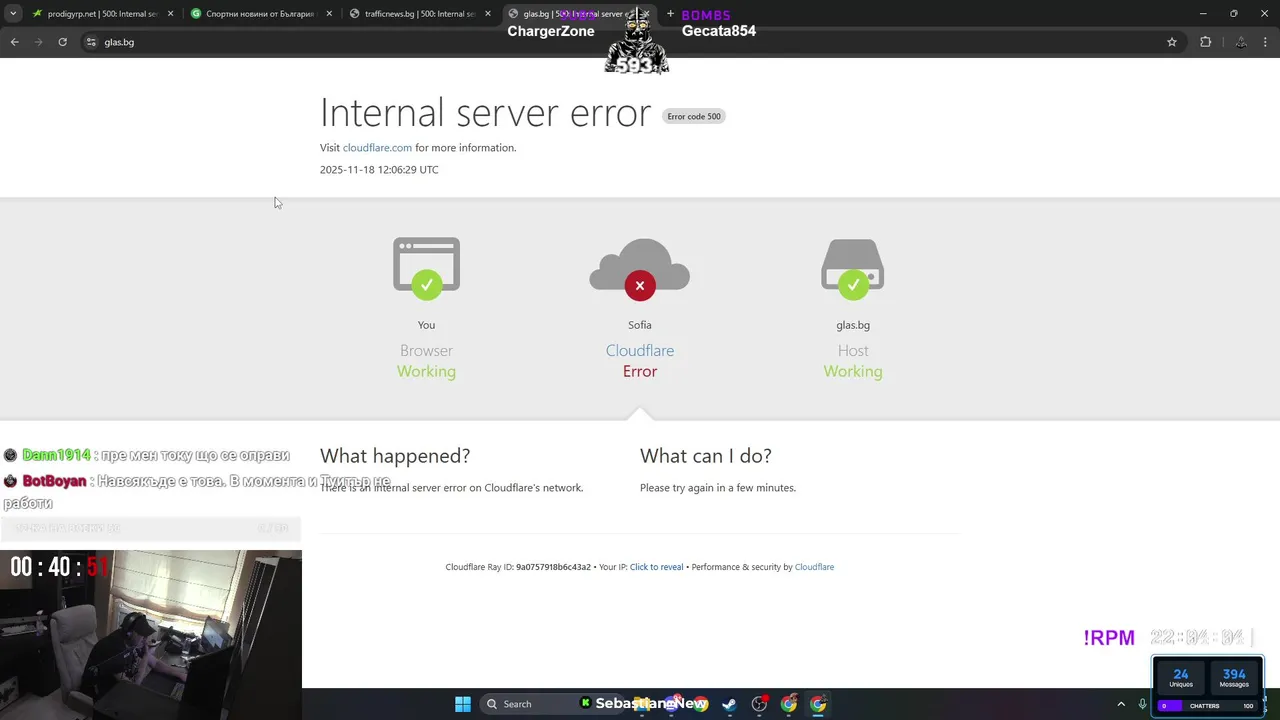
Task: Click the What can I do? heading
Action: (706, 456)
